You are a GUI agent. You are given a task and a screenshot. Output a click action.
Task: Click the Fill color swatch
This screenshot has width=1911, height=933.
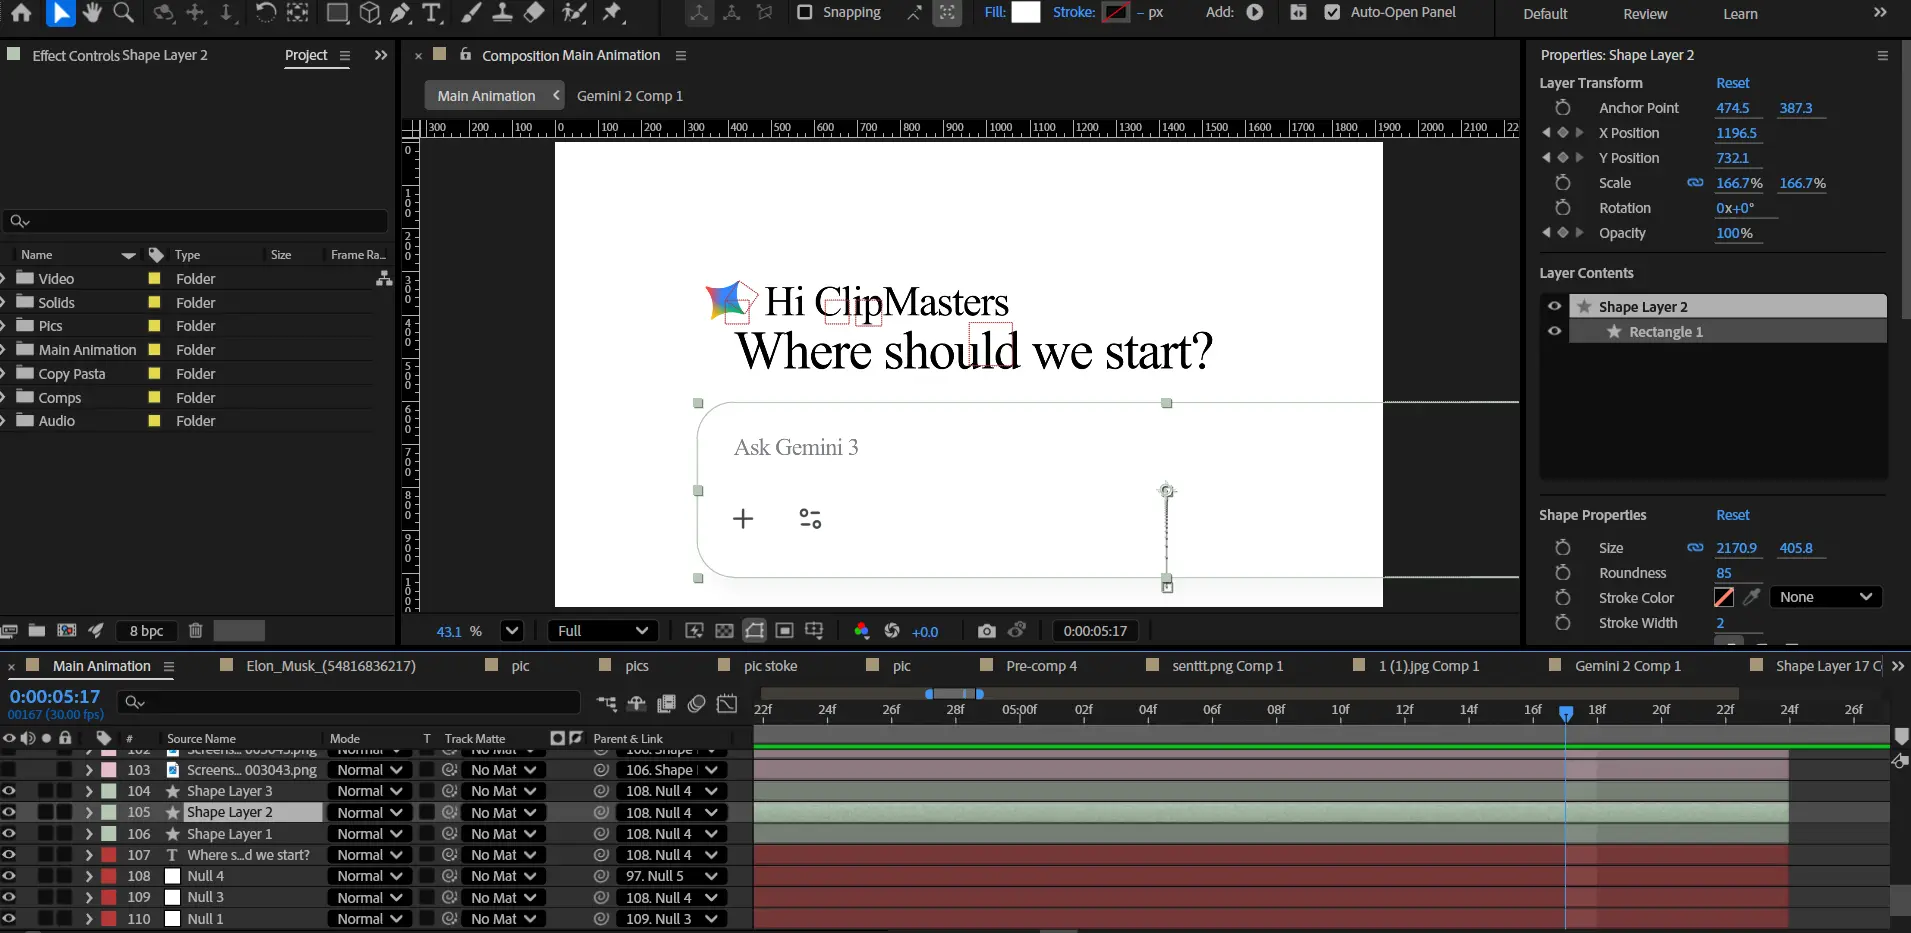coord(1026,13)
